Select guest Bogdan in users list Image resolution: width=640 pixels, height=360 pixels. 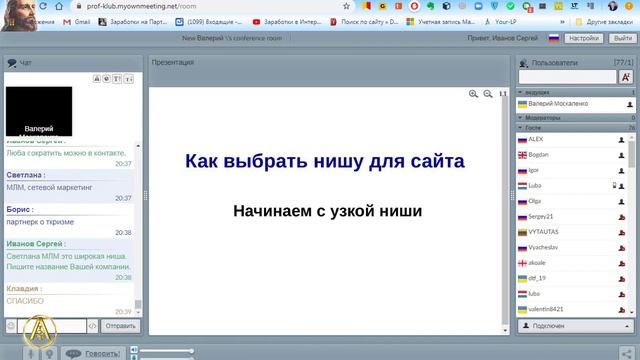[x=571, y=155]
